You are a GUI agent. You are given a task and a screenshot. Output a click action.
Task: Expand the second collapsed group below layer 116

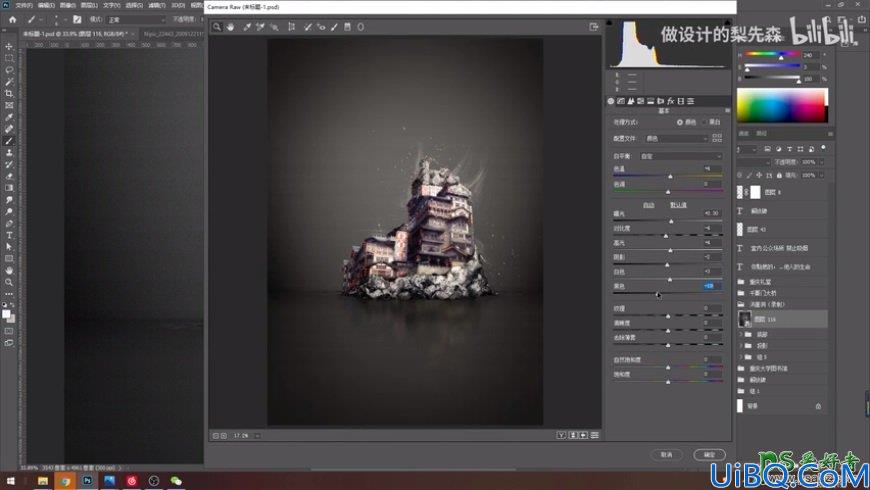pyautogui.click(x=741, y=345)
